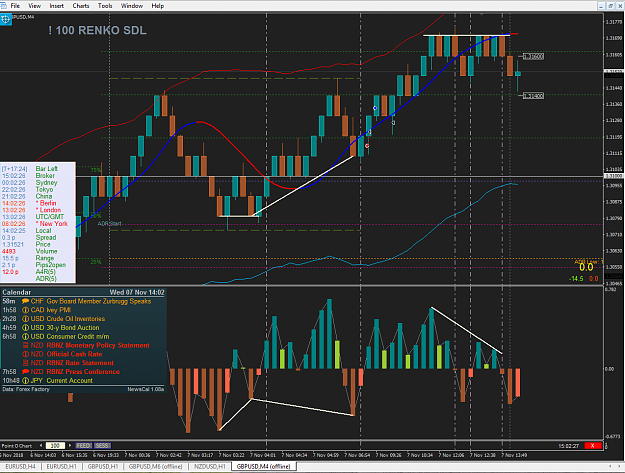Click the speech icon beside CHF Zurbrugg Speaks

click(x=26, y=301)
